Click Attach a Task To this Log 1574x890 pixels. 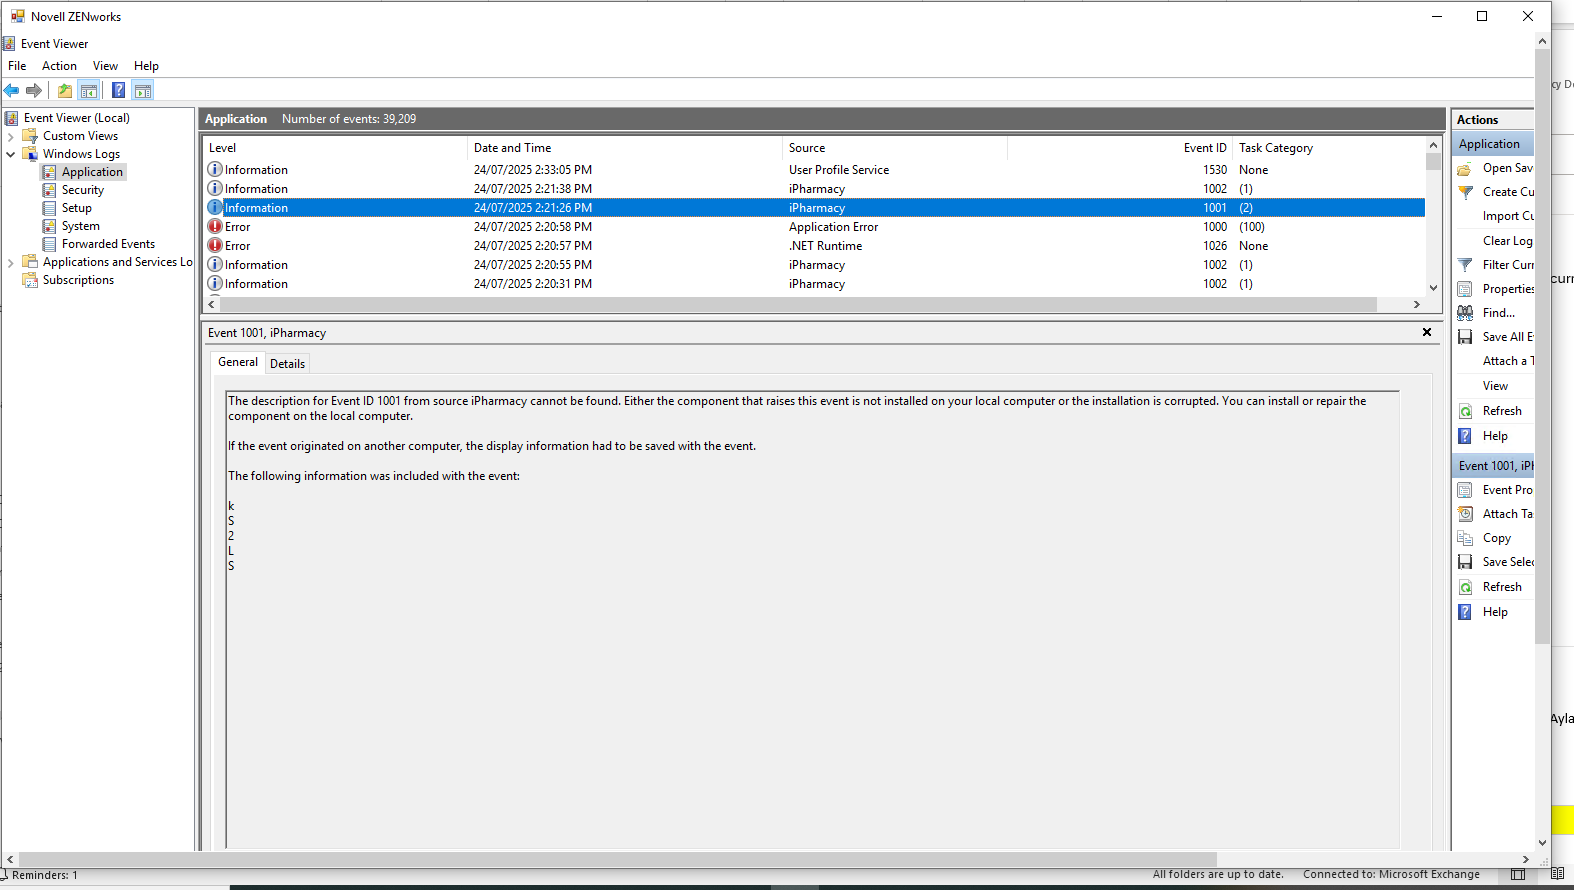(1507, 361)
